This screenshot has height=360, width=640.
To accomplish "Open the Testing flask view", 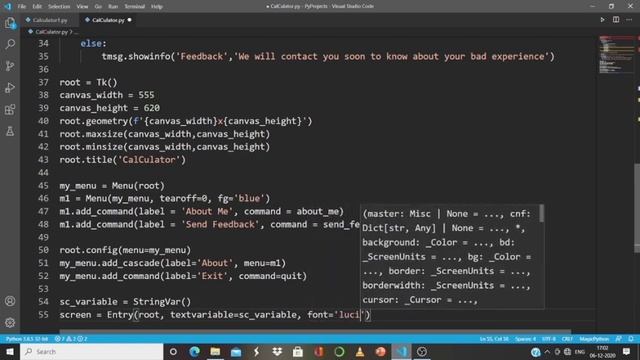I will (10, 131).
